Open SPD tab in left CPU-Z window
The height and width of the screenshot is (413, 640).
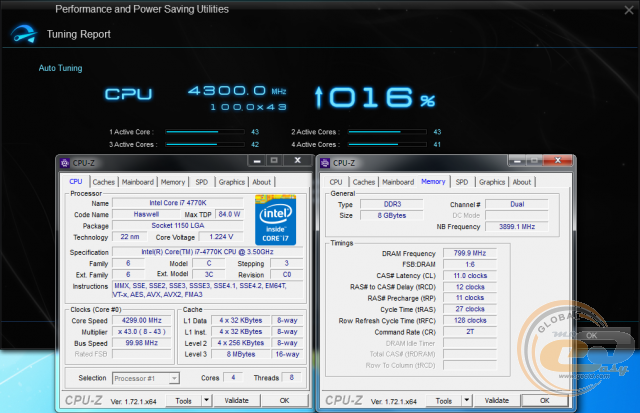[x=202, y=182]
